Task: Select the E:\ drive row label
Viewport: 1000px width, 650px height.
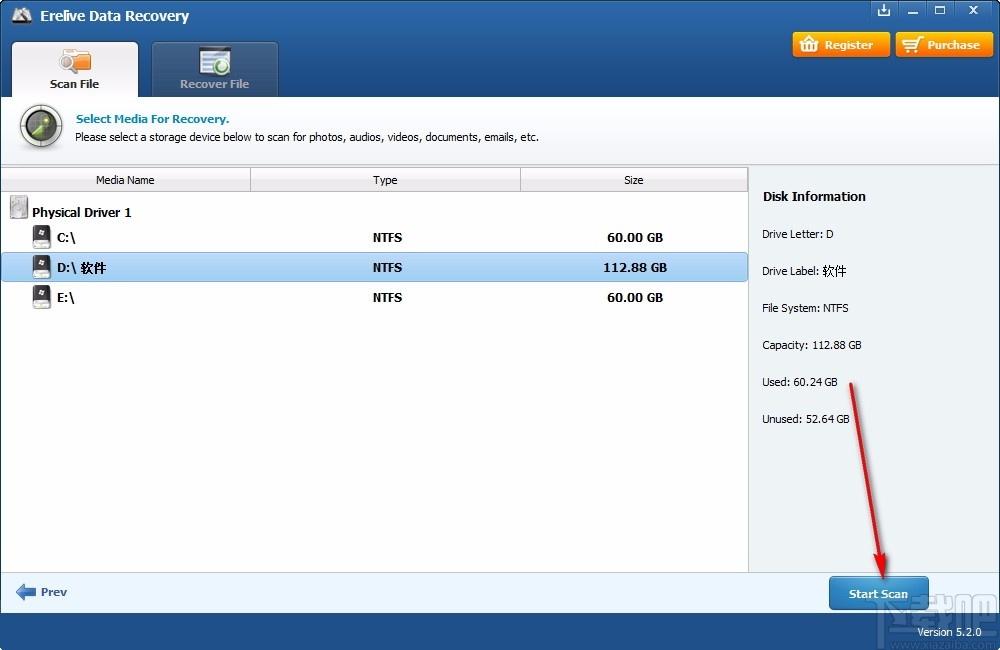Action: click(x=66, y=297)
